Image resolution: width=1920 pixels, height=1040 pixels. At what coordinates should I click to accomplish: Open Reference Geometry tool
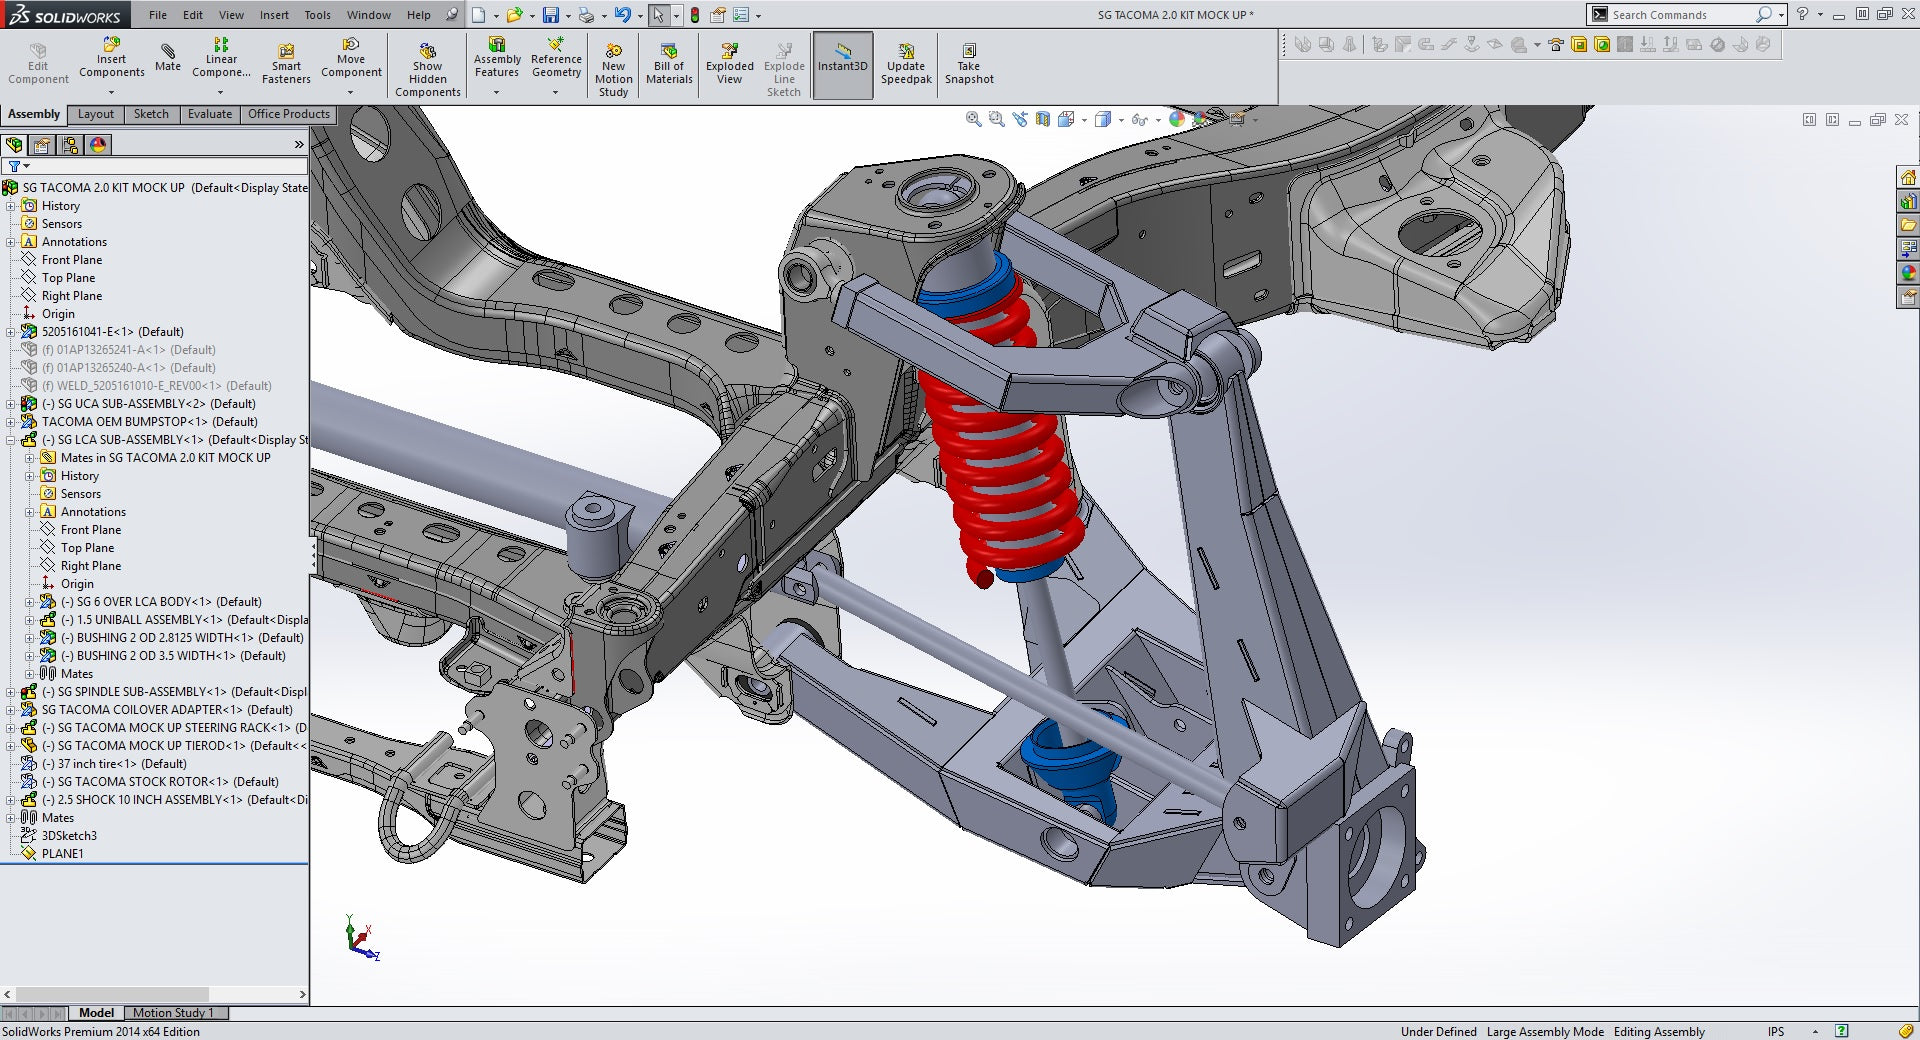pos(556,58)
